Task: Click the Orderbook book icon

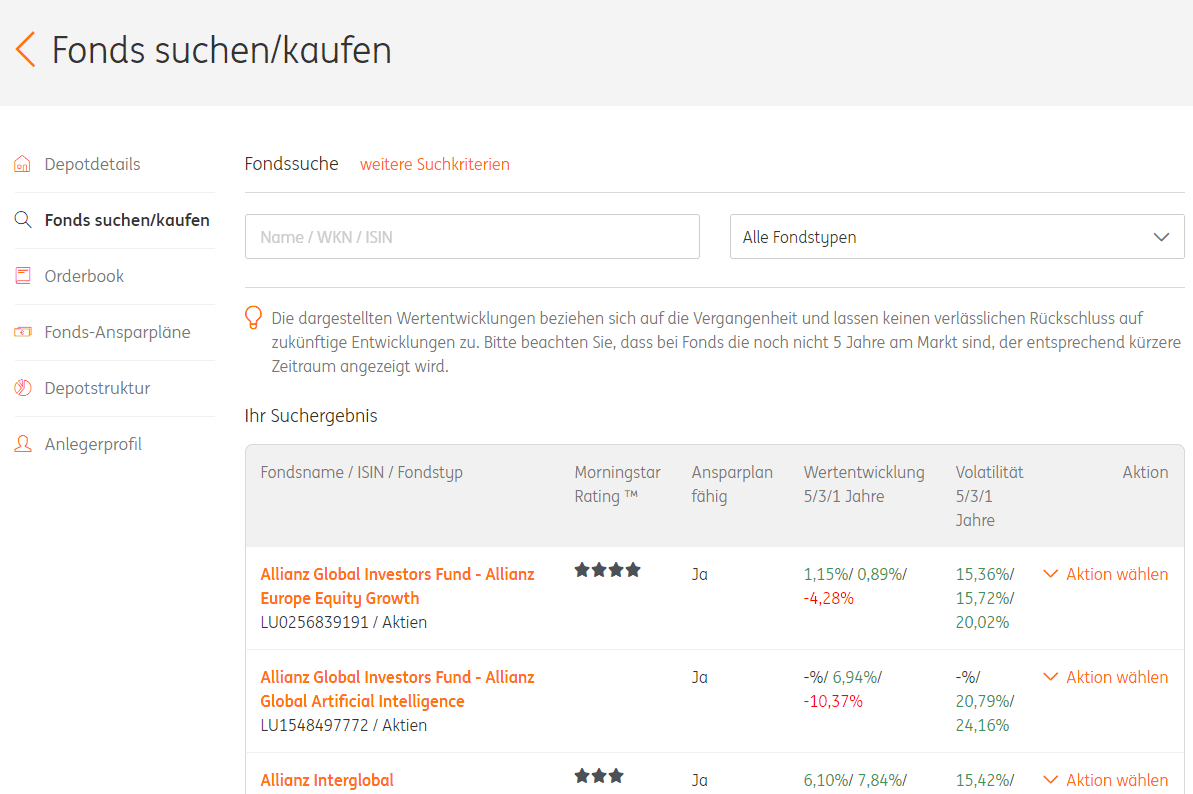Action: point(23,275)
